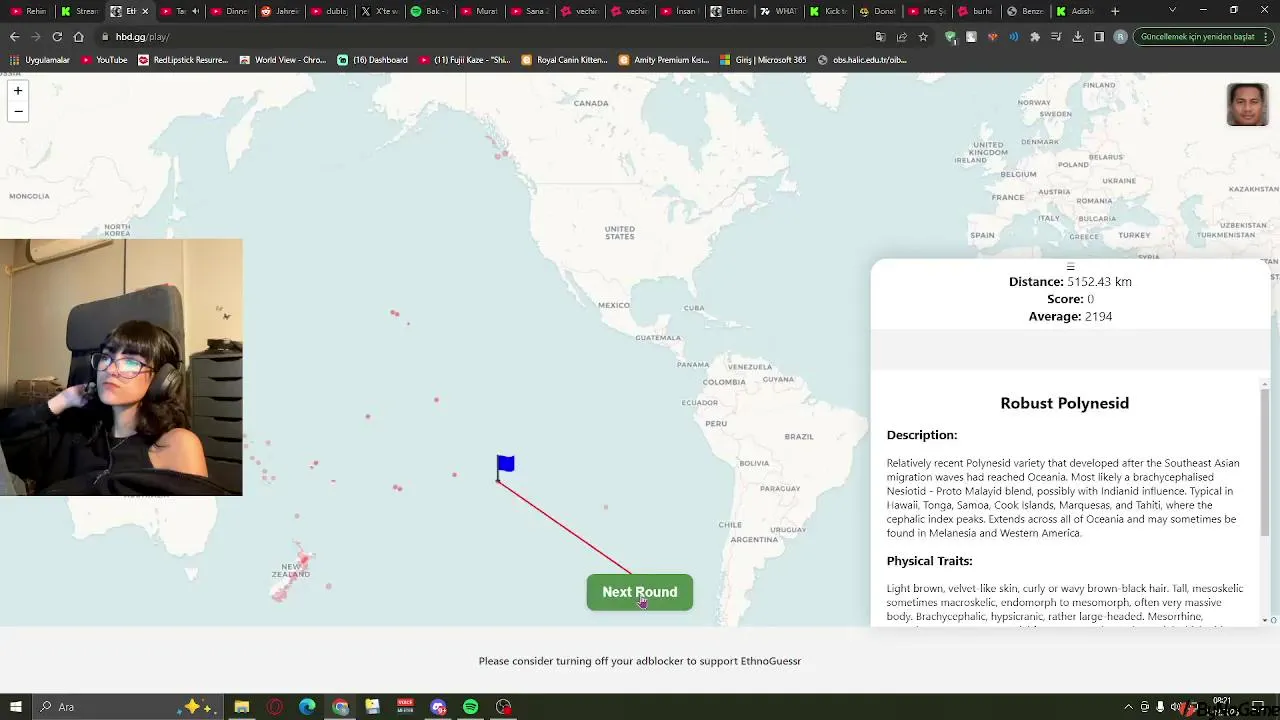Viewport: 1280px width, 720px height.
Task: Click the face photo thumbnail
Action: click(1247, 105)
